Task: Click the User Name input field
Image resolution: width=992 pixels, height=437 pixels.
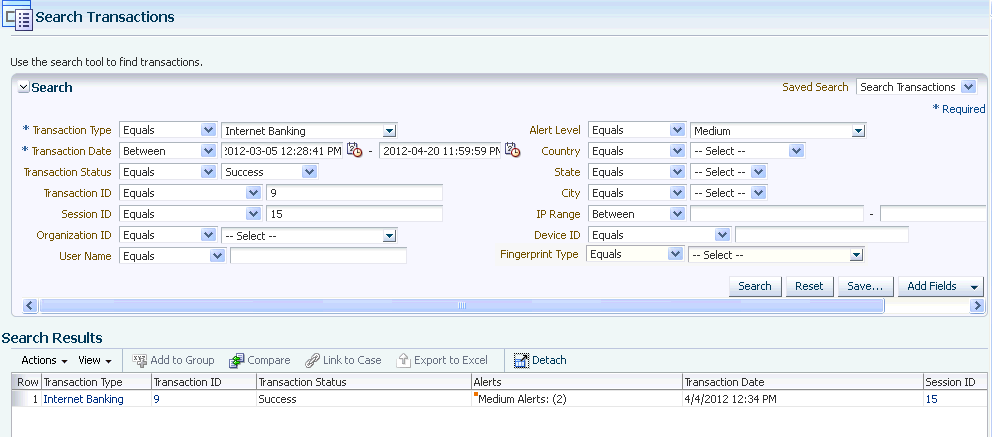Action: point(318,256)
